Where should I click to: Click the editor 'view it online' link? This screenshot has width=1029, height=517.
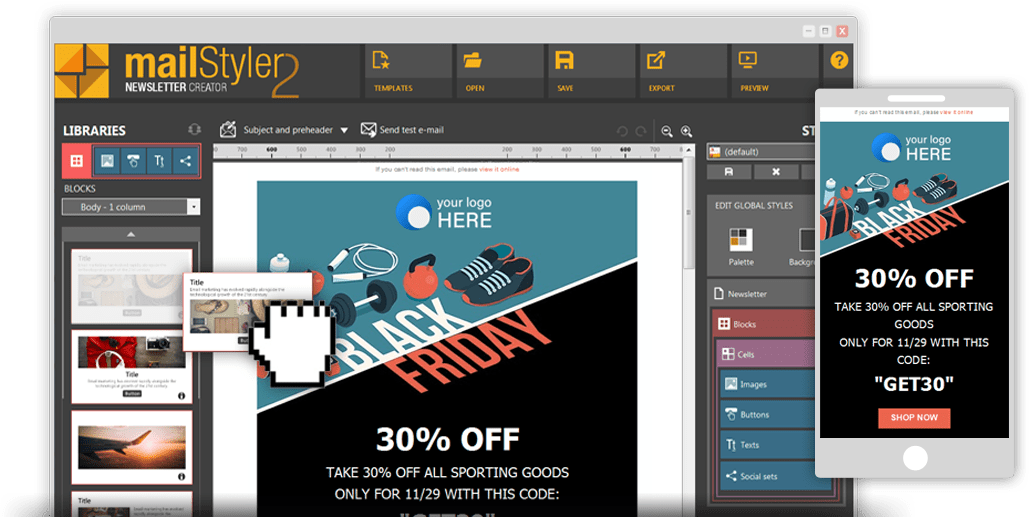[499, 169]
